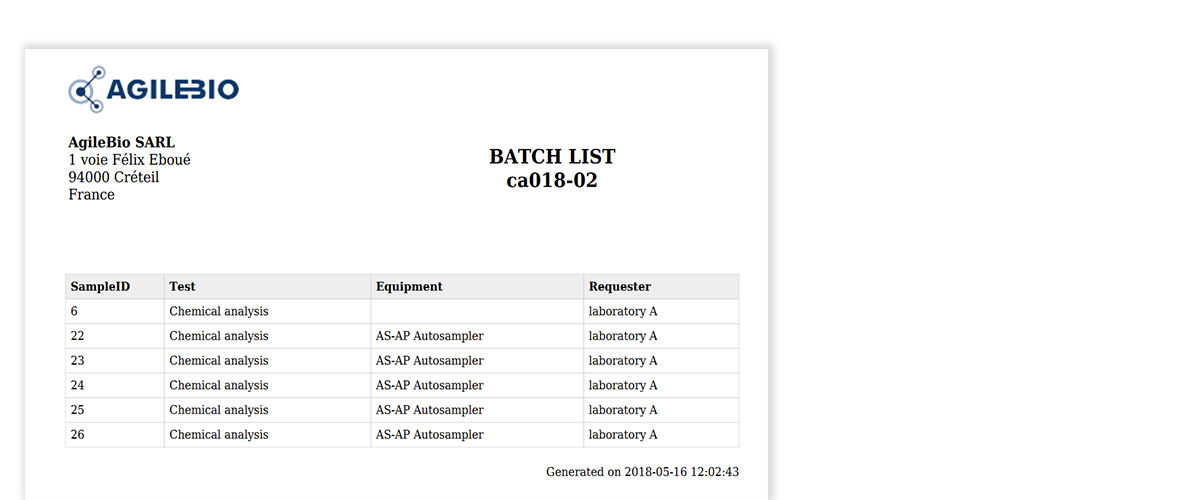The image size is (1200, 500).
Task: Click laboratory A in sample 25 row
Action: pyautogui.click(x=623, y=410)
